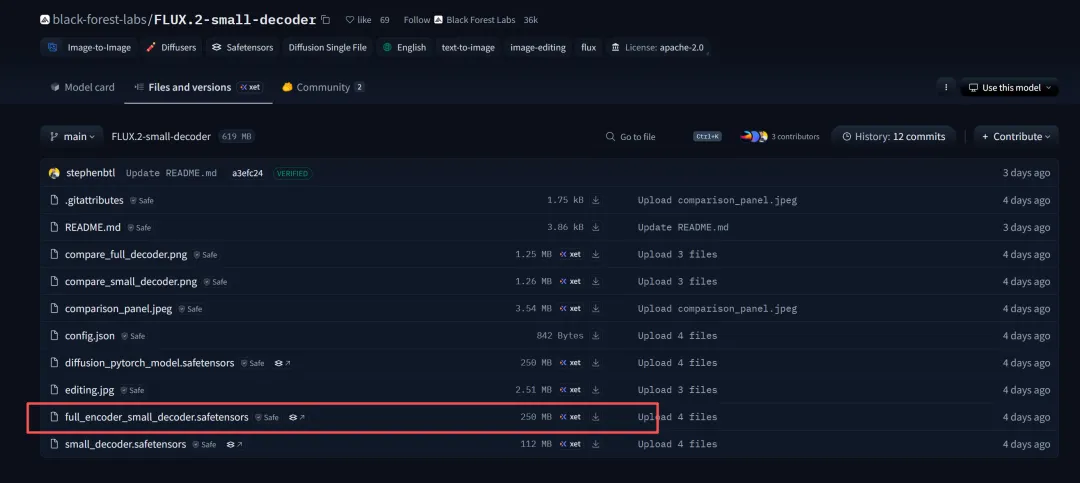Click the Safe badge on editing.jpg

(x=132, y=391)
